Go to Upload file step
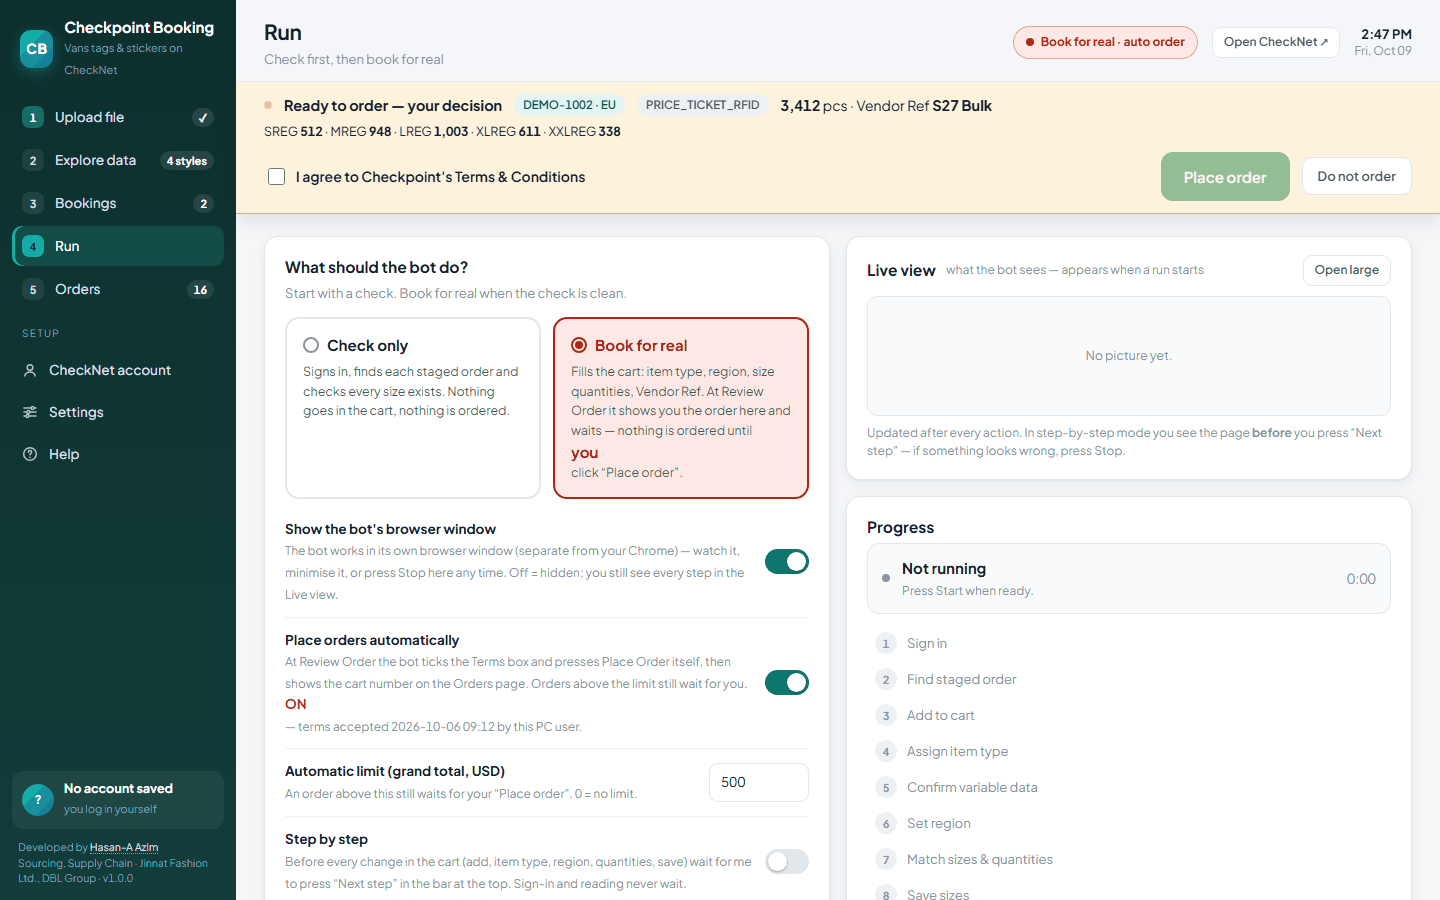 pyautogui.click(x=118, y=118)
